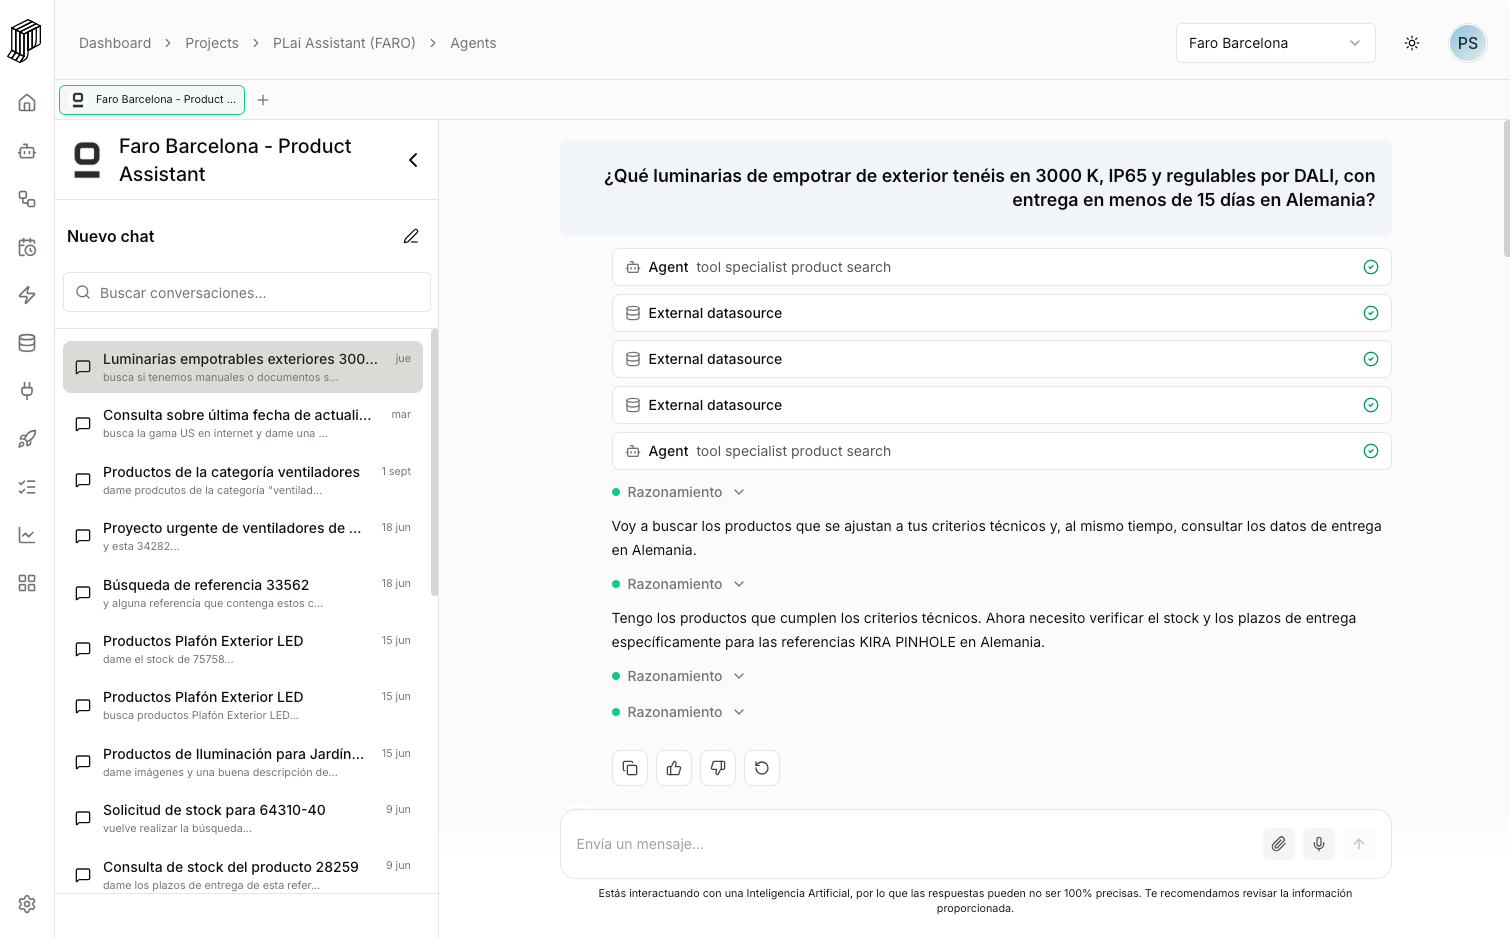Activate microphone voice input
Screen dimensions: 1510x938
[x=1319, y=844]
